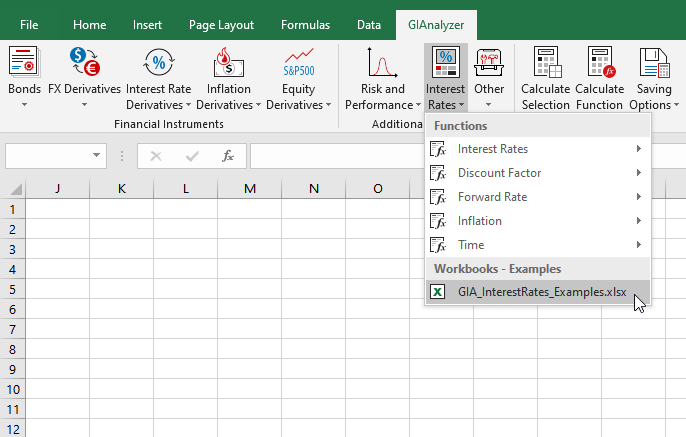Click the Inflation Derivatives flame icon

[x=228, y=62]
